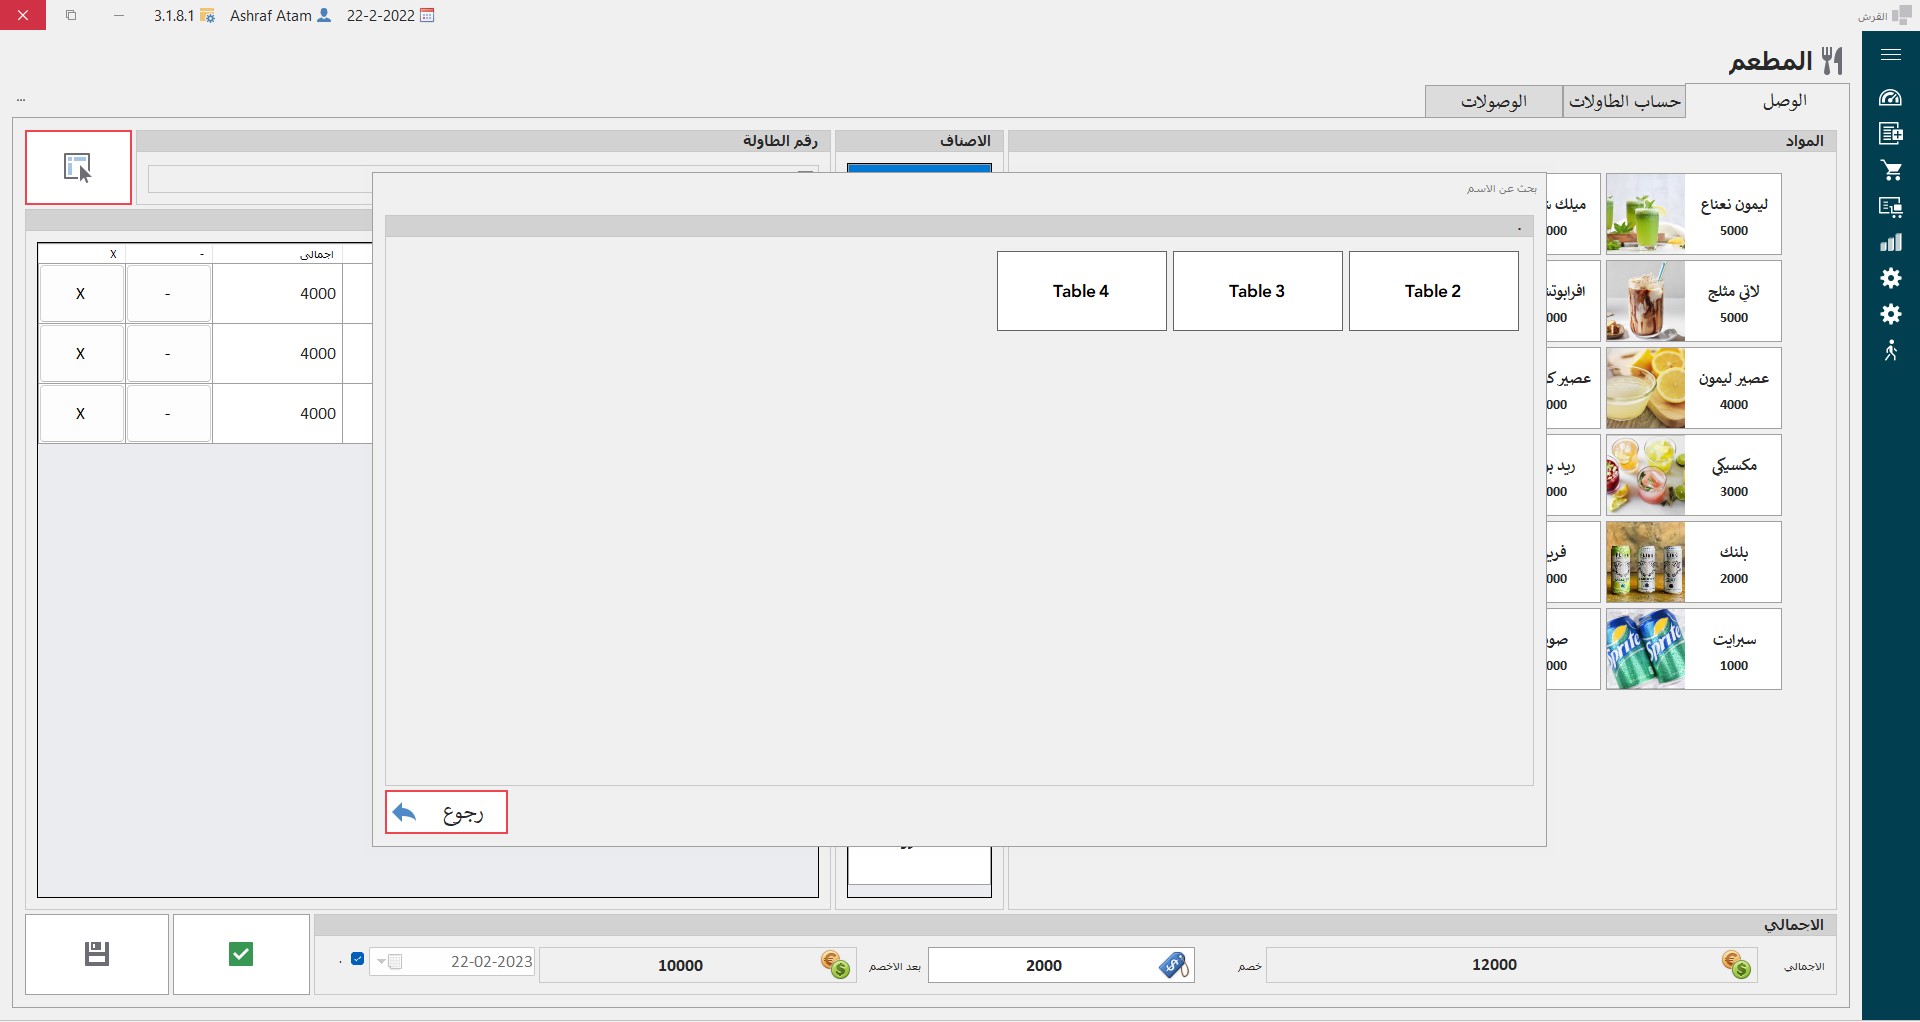Screen dimensions: 1920x1022
Task: Click the minus button in second order row
Action: (168, 354)
